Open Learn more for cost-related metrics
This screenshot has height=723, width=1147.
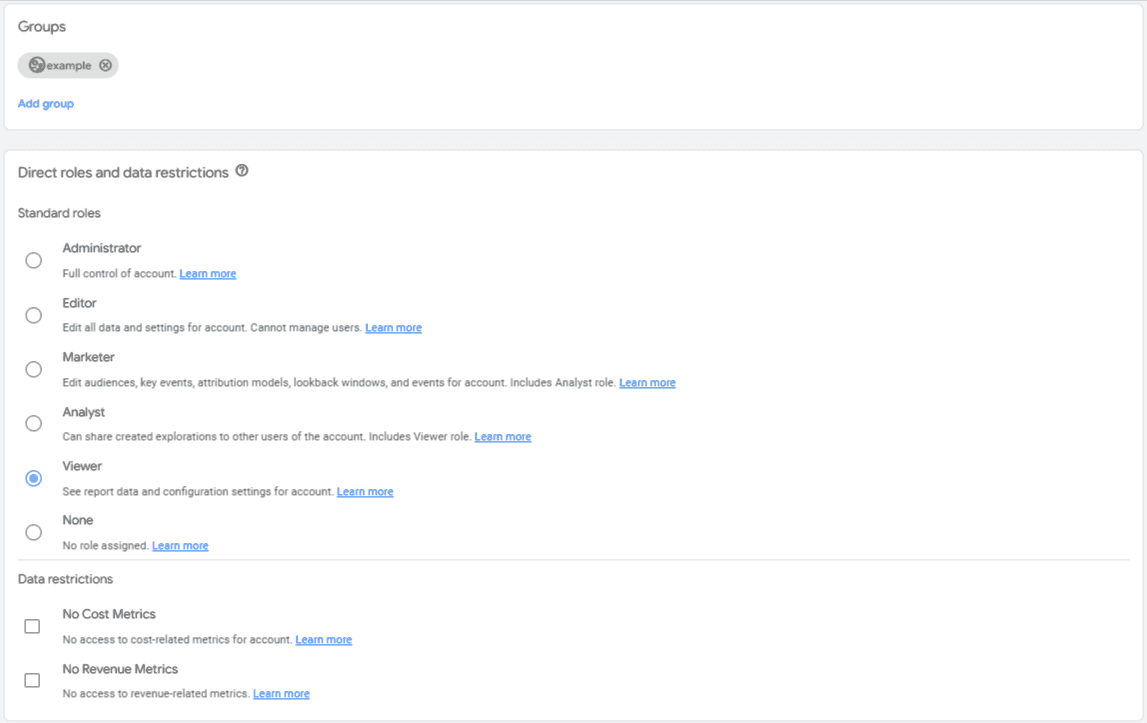pos(323,640)
